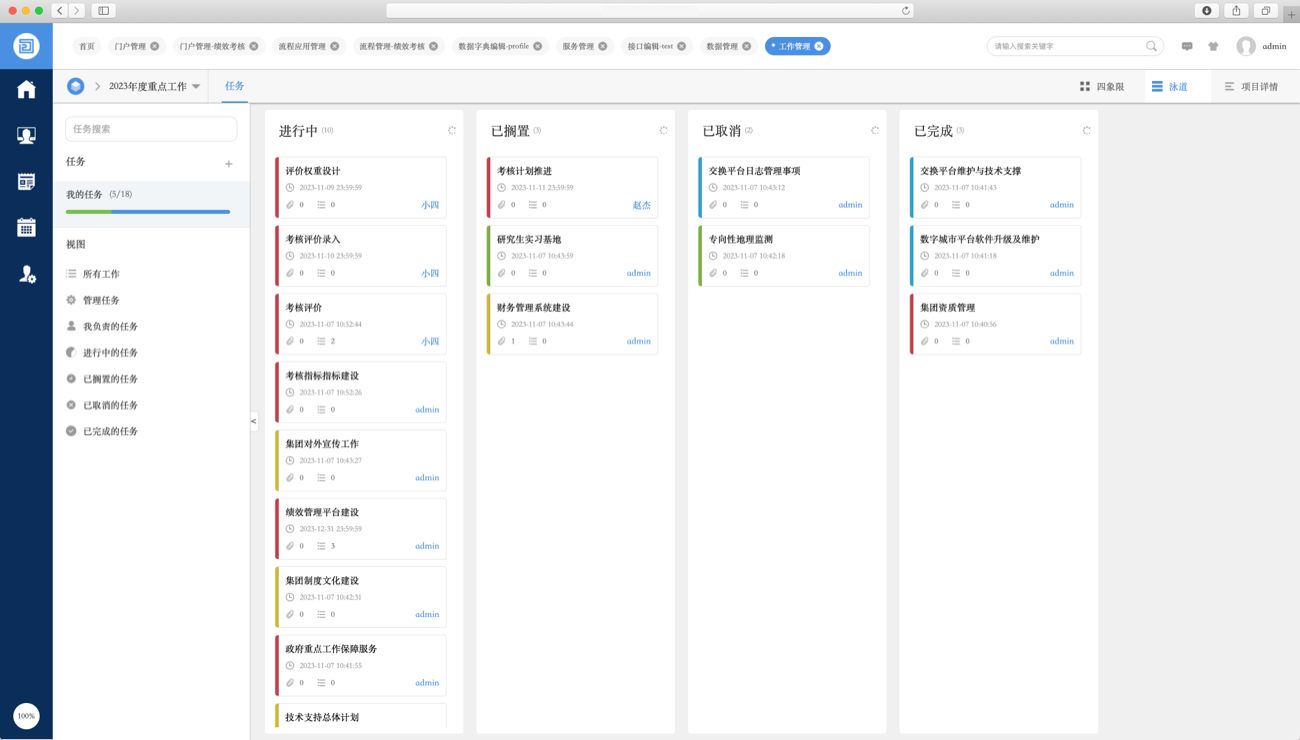Click the home icon in left sidebar
This screenshot has width=1300, height=740.
coord(26,90)
